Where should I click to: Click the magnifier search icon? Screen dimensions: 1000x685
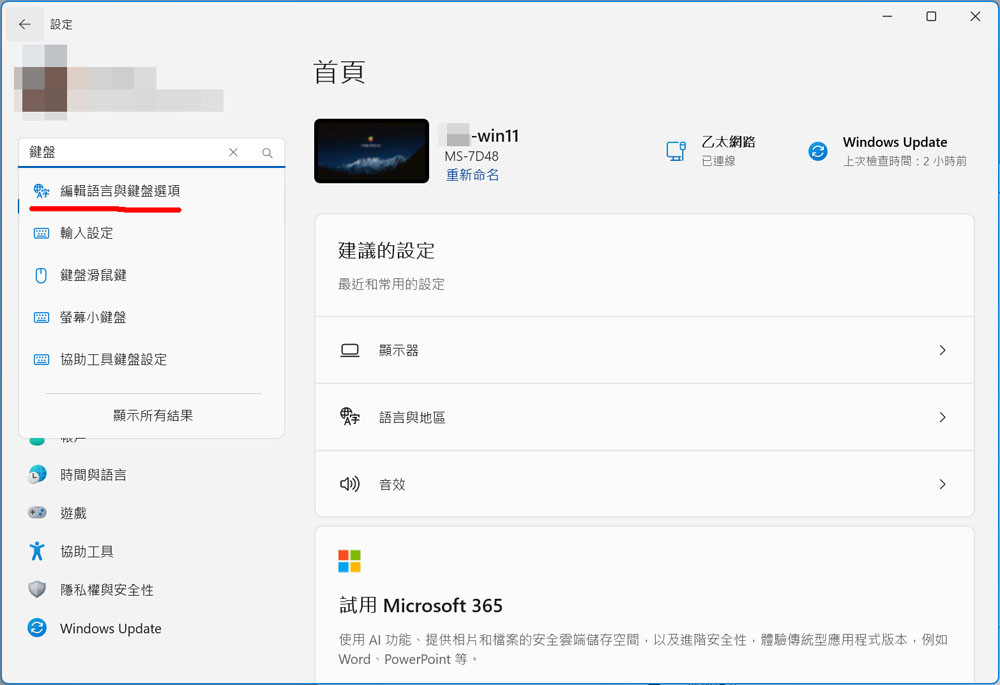click(267, 153)
